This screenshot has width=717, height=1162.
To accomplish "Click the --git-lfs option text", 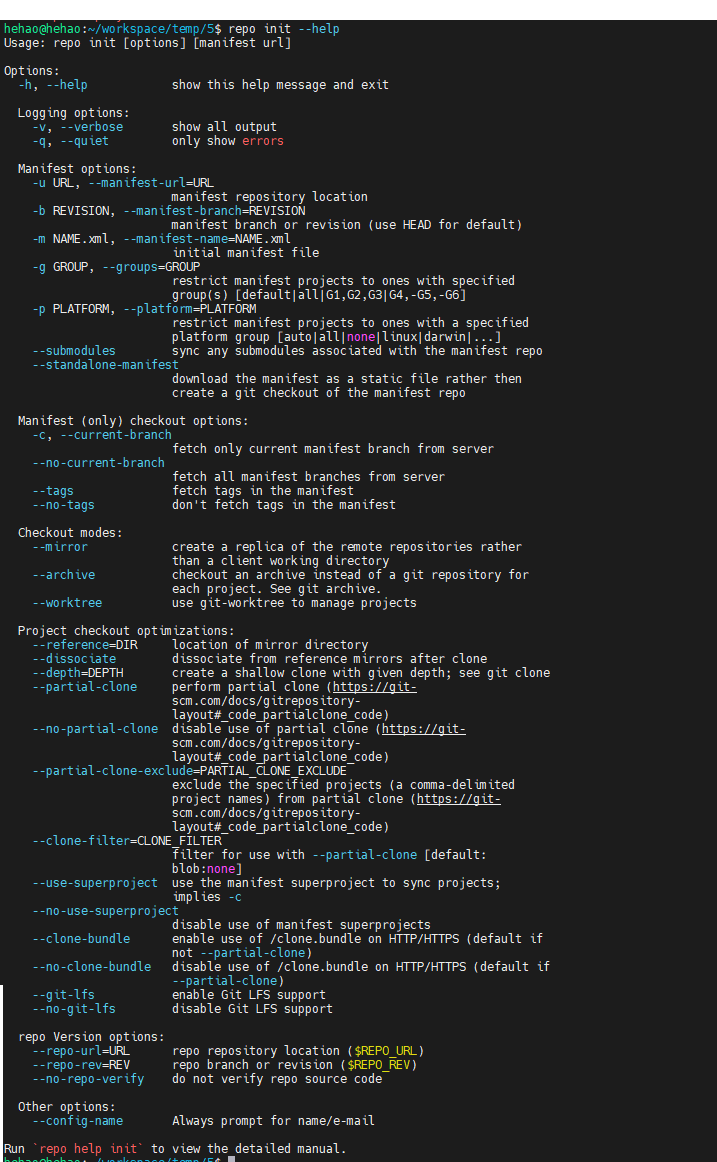I will 63,995.
